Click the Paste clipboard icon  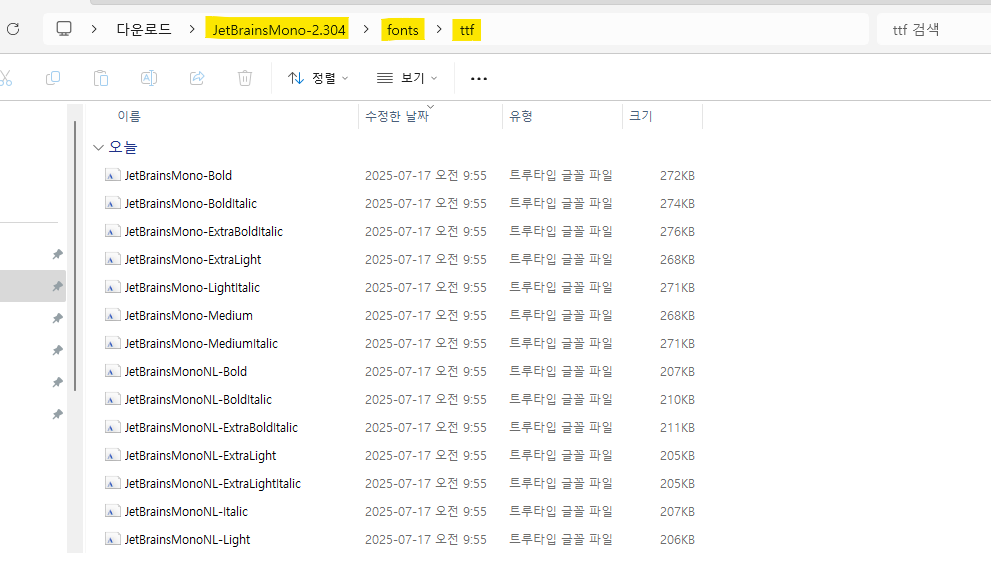click(101, 78)
